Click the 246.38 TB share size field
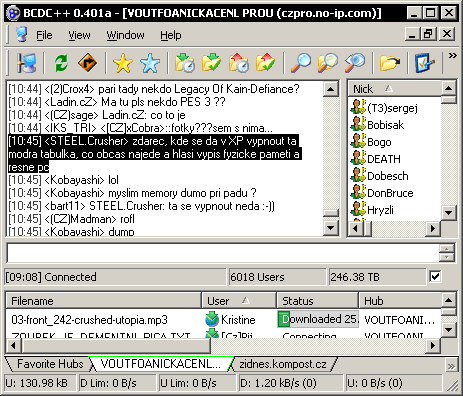Viewport: 463px width, 396px height. tap(377, 277)
